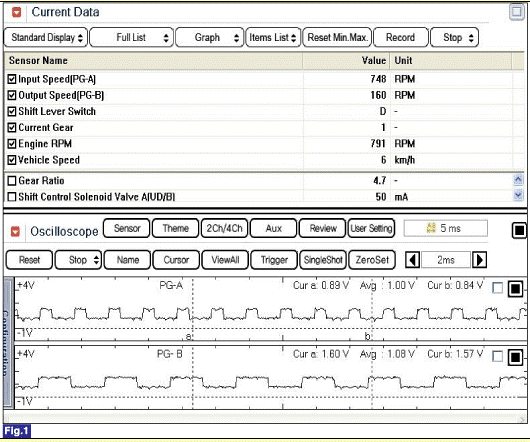Select the 2Ch/4Ch oscilloscope tab
The image size is (530, 442).
coord(224,228)
